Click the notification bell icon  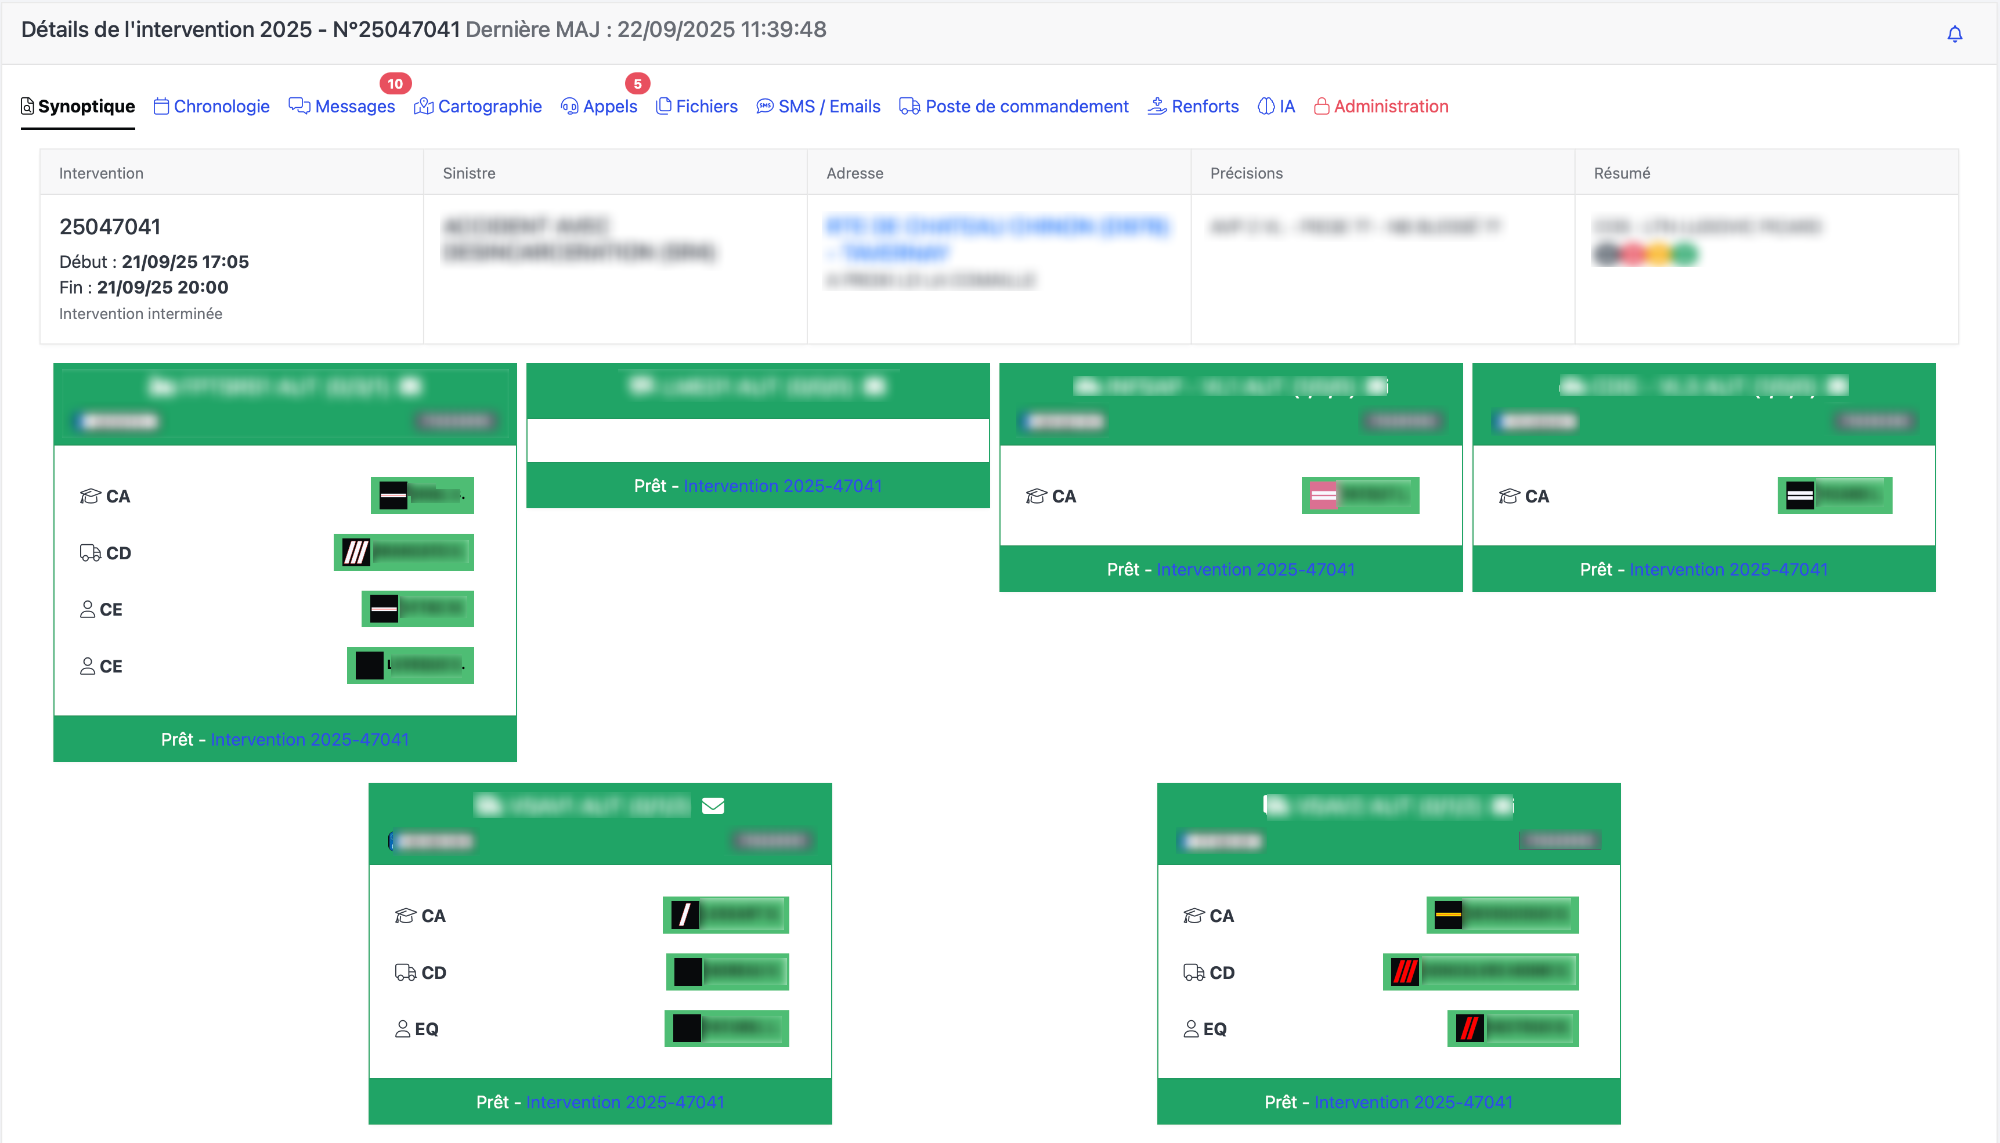pyautogui.click(x=1954, y=34)
